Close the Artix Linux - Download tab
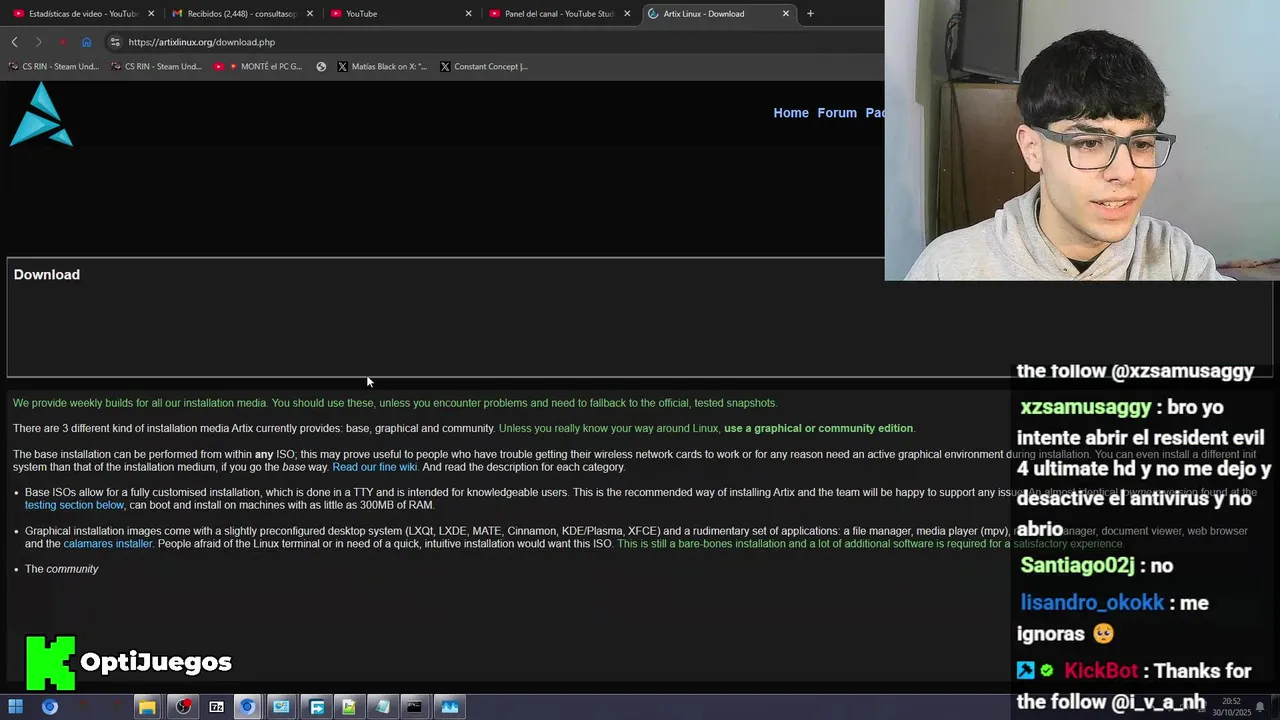This screenshot has width=1280, height=720. [x=785, y=14]
